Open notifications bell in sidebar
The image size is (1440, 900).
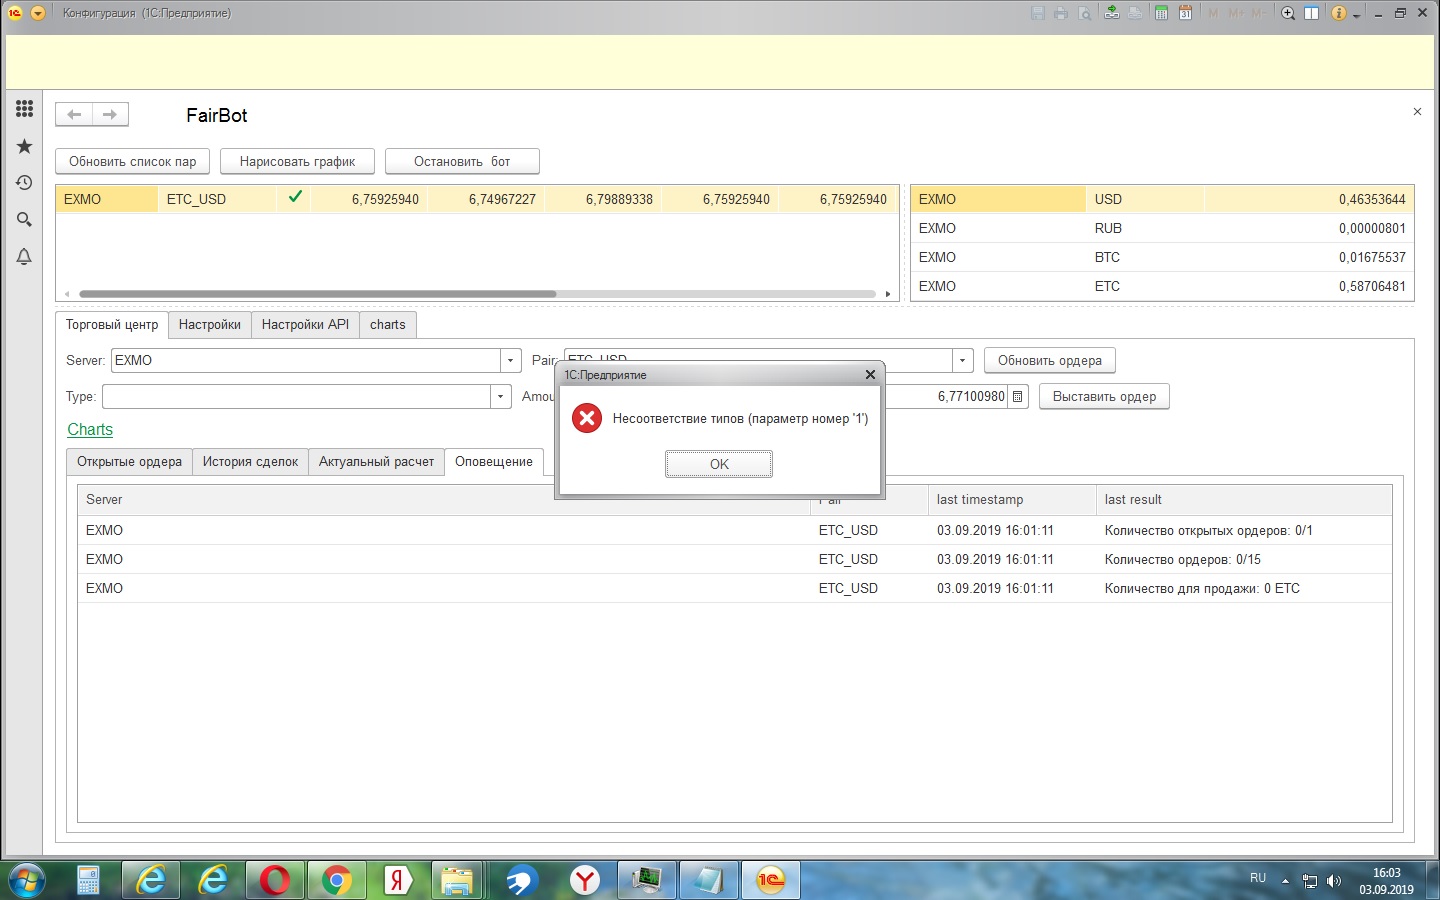click(x=24, y=256)
